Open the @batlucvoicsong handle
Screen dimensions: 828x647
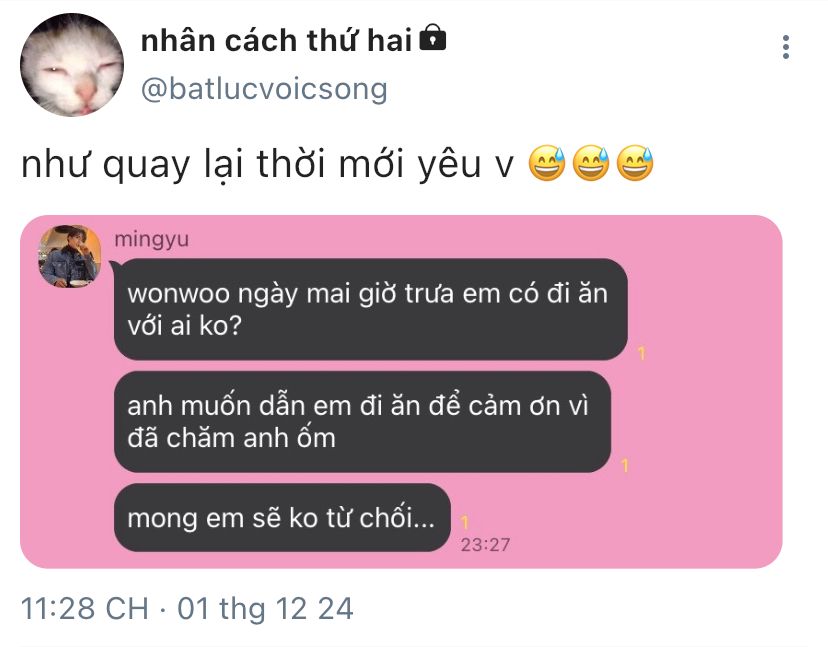264,89
